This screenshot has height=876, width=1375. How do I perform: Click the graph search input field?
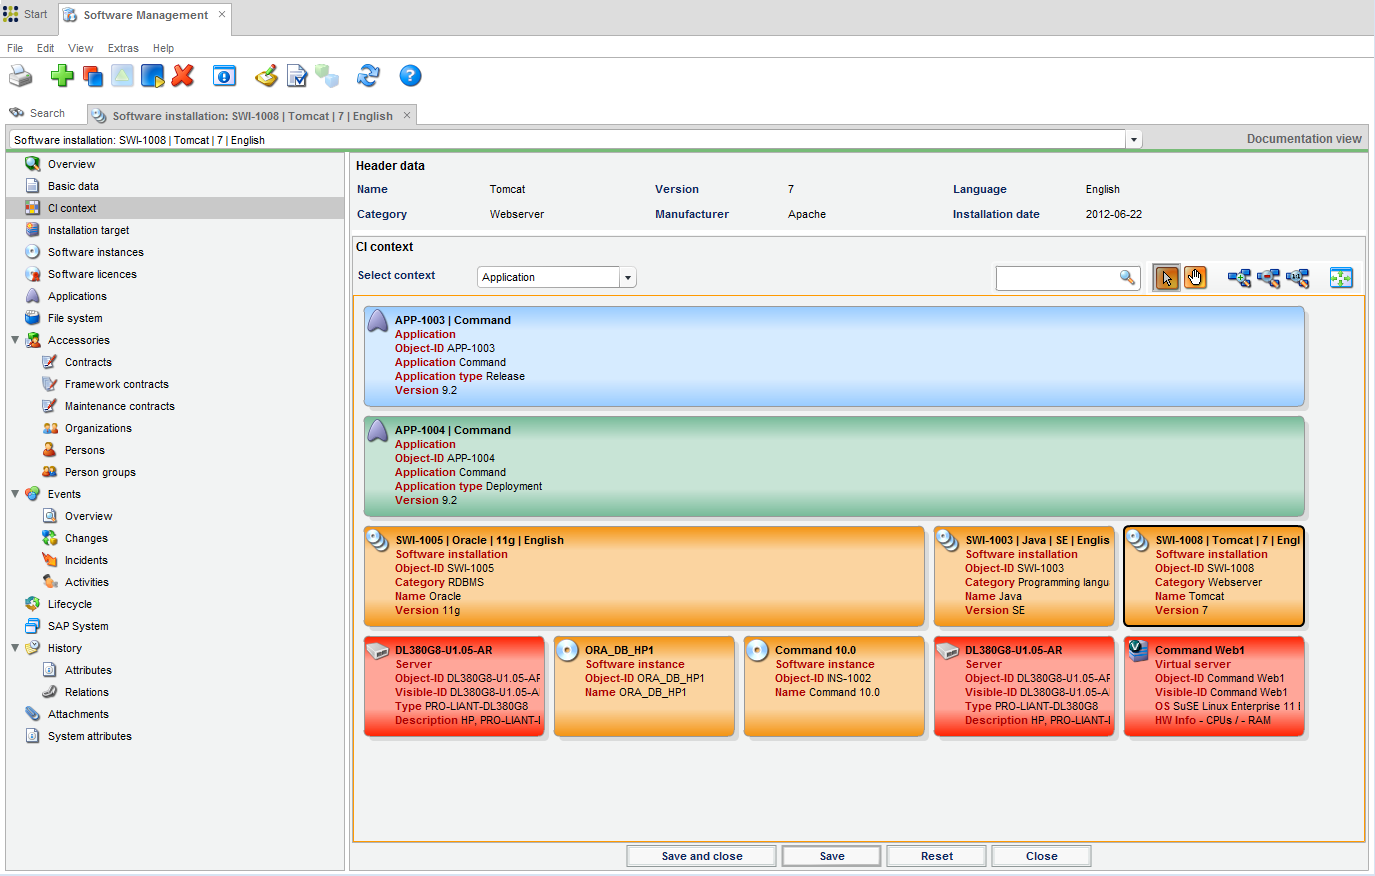pos(1057,278)
